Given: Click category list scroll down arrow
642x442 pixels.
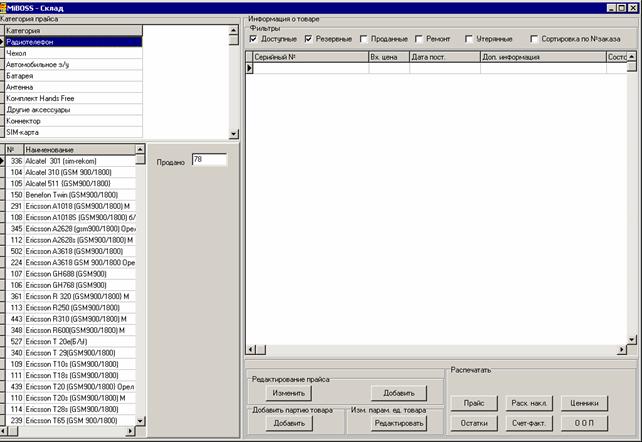Looking at the screenshot, I should 233,133.
